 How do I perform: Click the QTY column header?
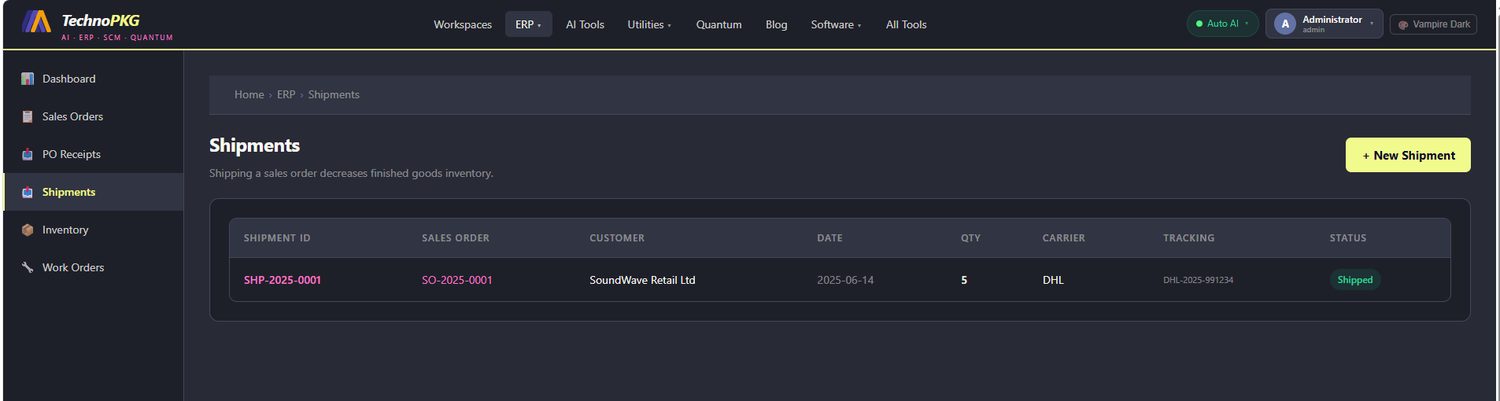point(970,238)
